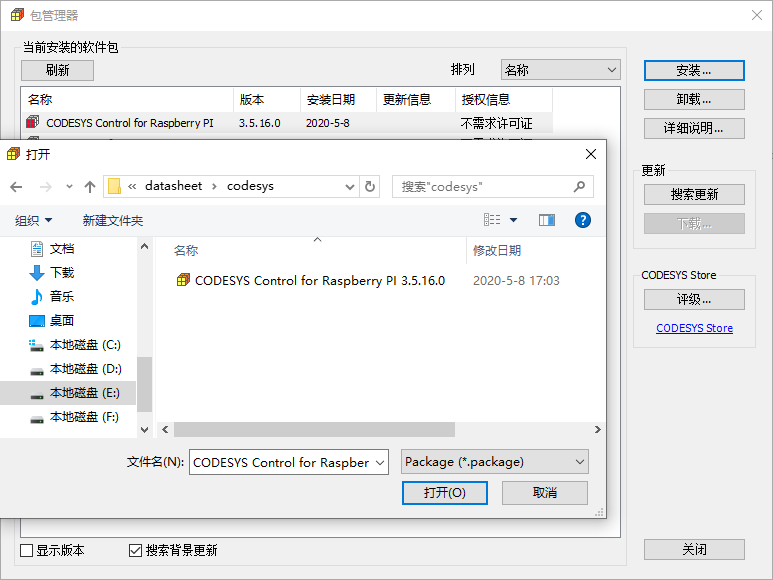Click the horizontal scrollbar in file list
773x580 pixels.
(x=315, y=430)
